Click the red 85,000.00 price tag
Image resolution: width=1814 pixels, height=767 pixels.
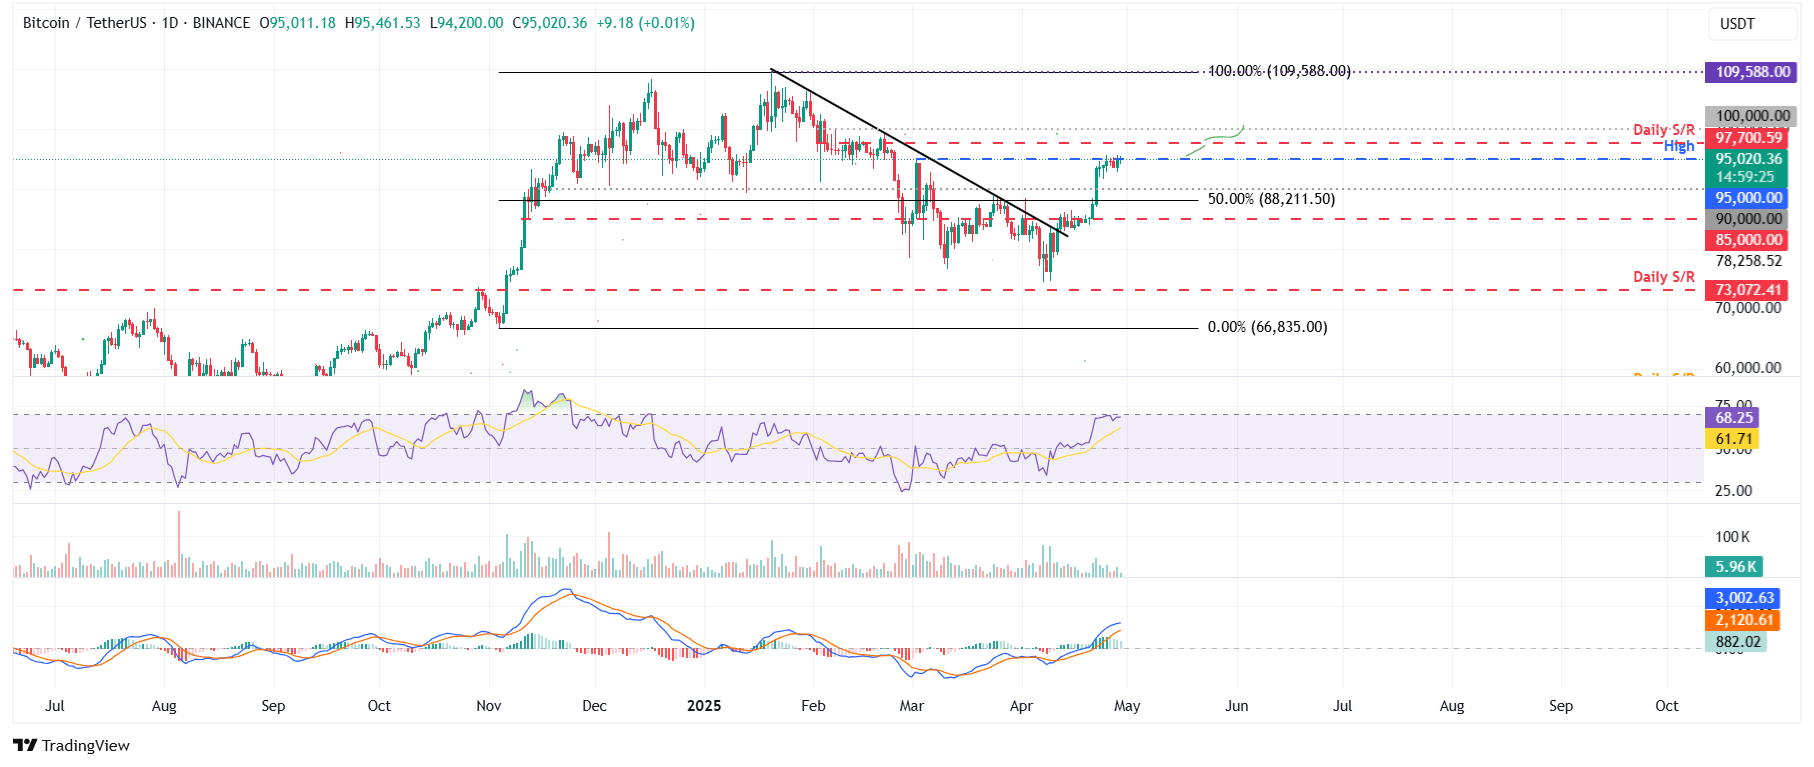point(1747,240)
